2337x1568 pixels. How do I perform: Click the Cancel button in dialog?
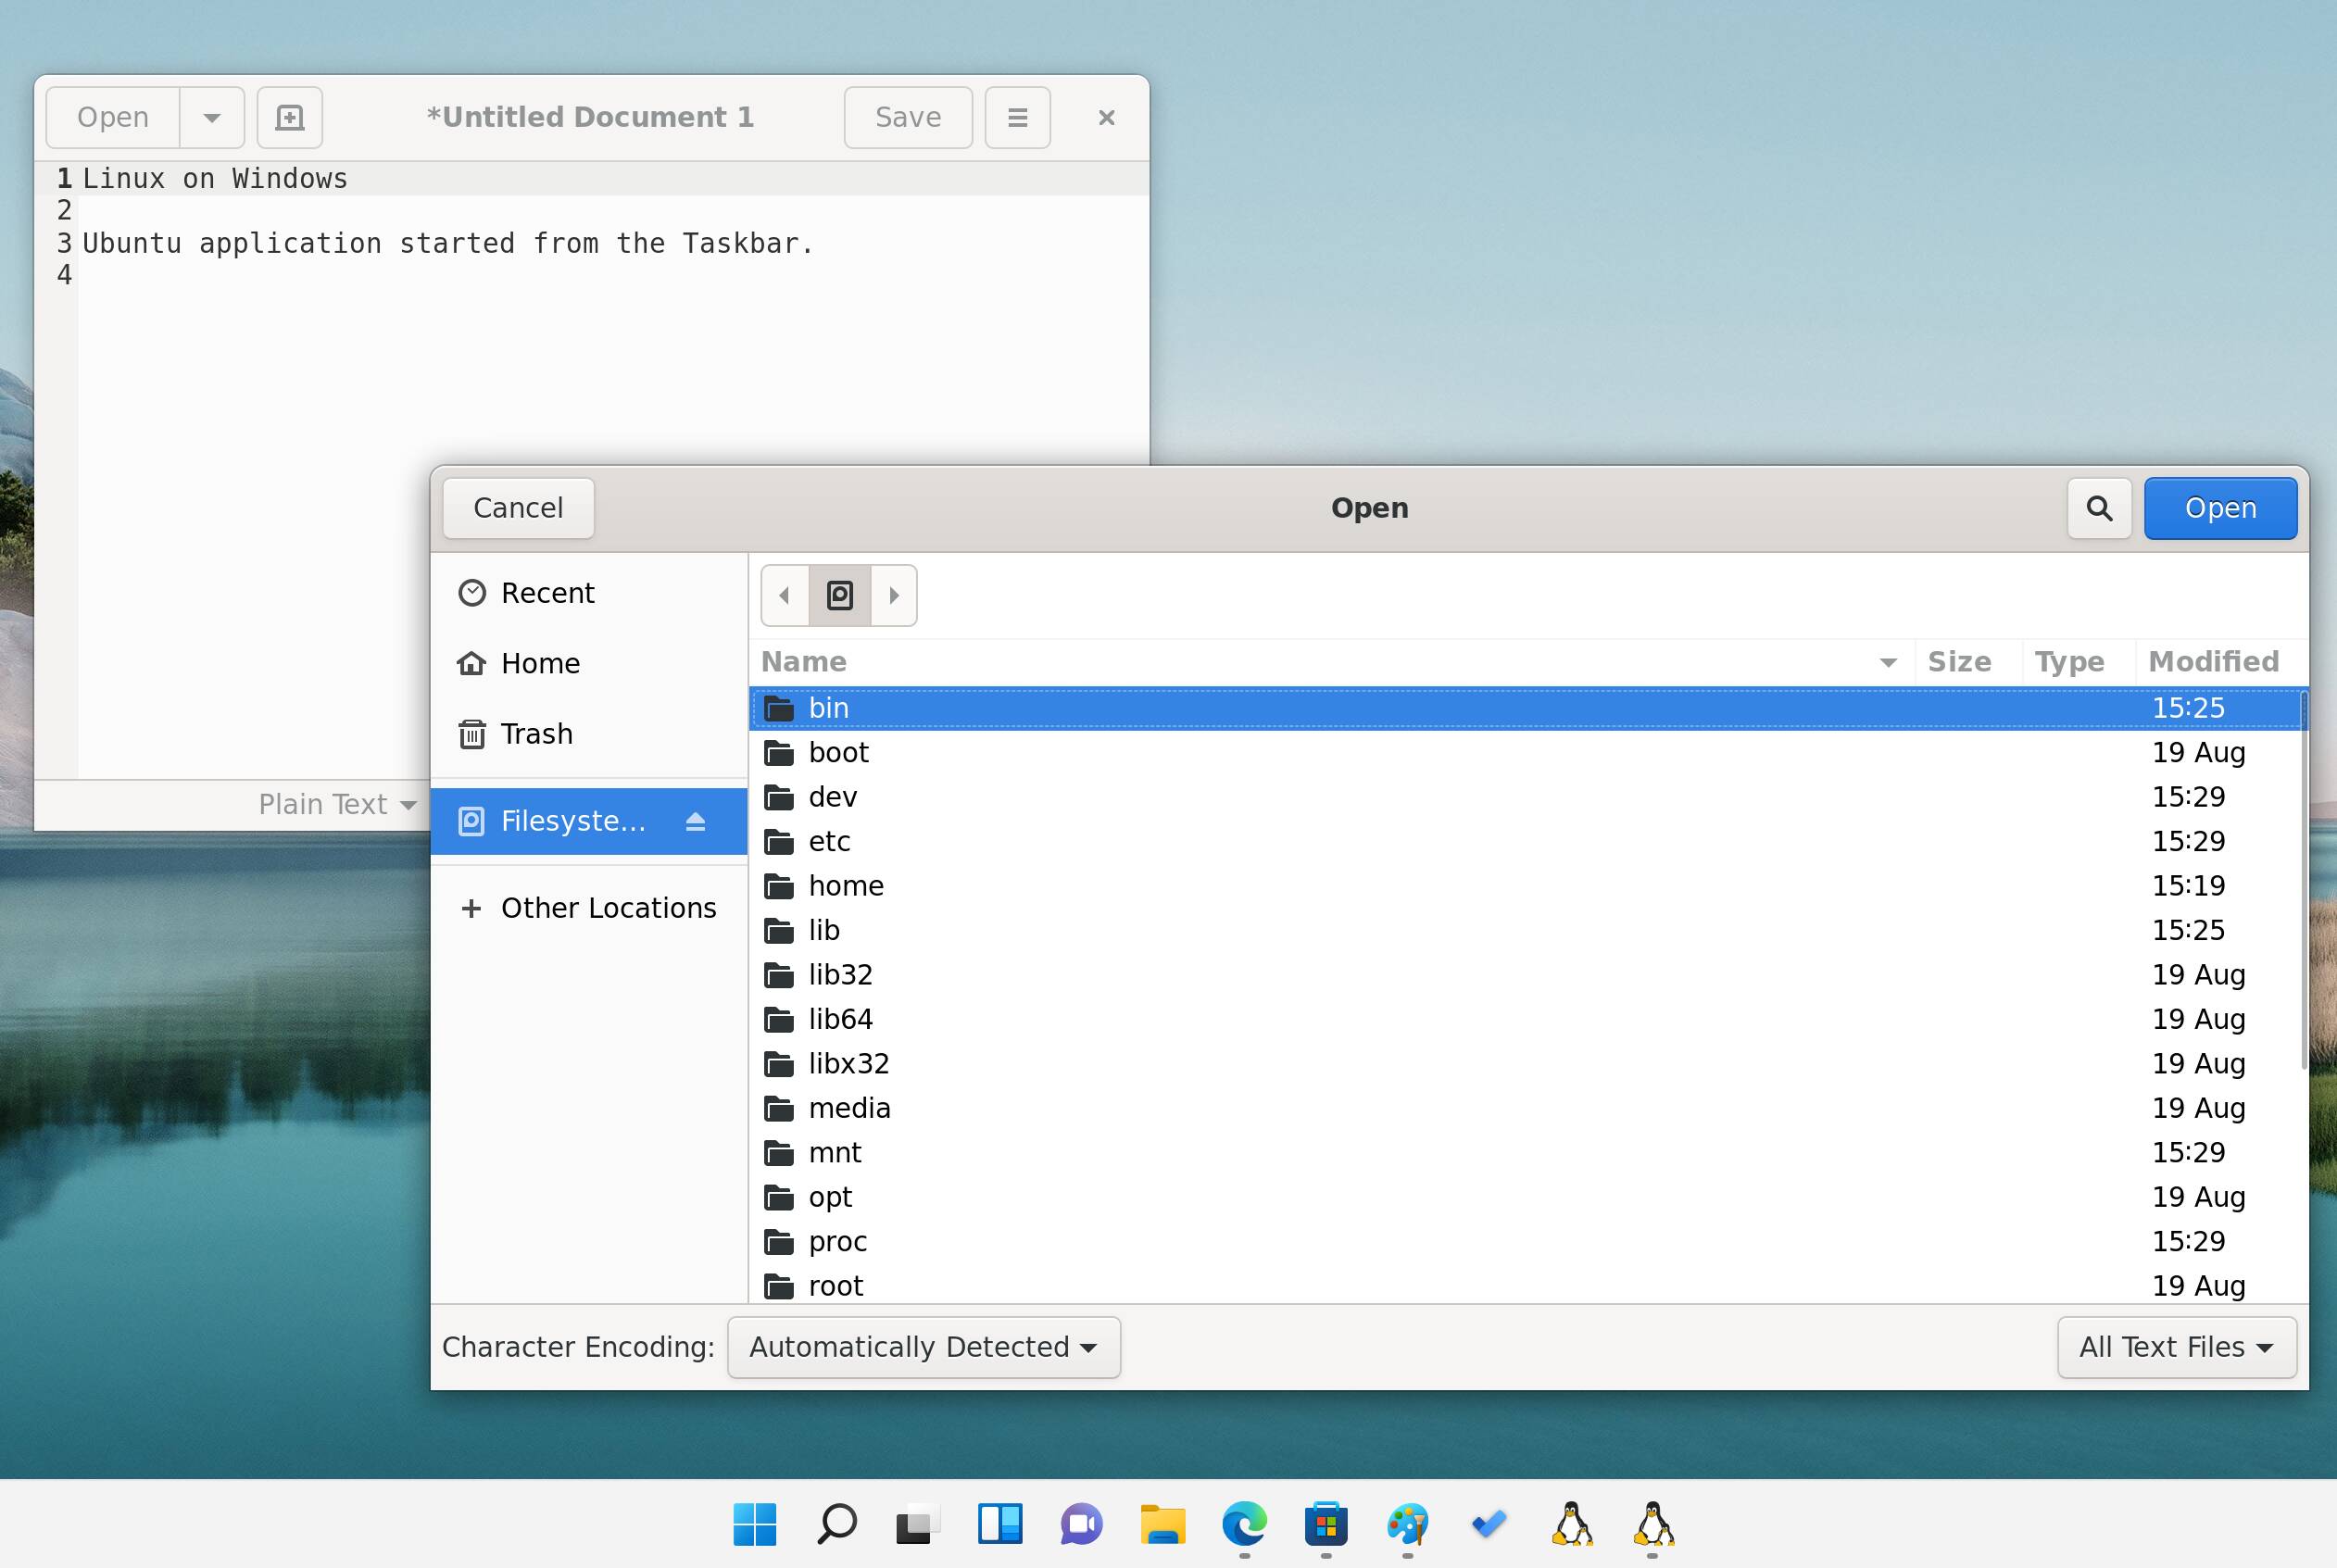(518, 508)
